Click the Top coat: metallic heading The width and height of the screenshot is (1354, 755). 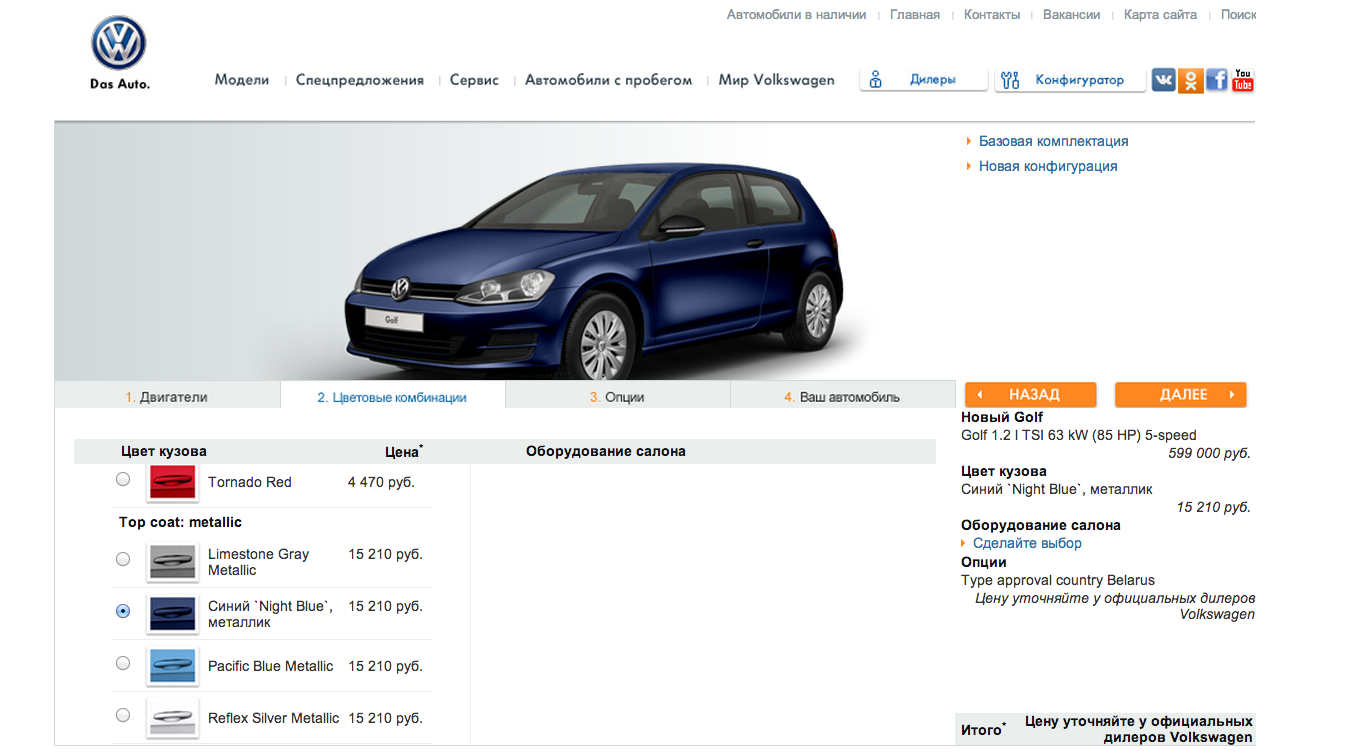180,522
